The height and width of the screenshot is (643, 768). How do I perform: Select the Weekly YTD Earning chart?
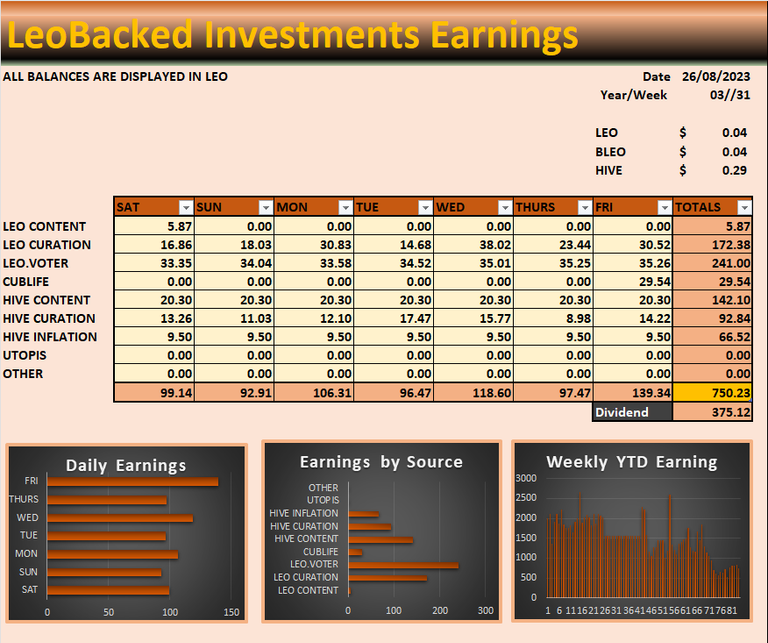[632, 531]
